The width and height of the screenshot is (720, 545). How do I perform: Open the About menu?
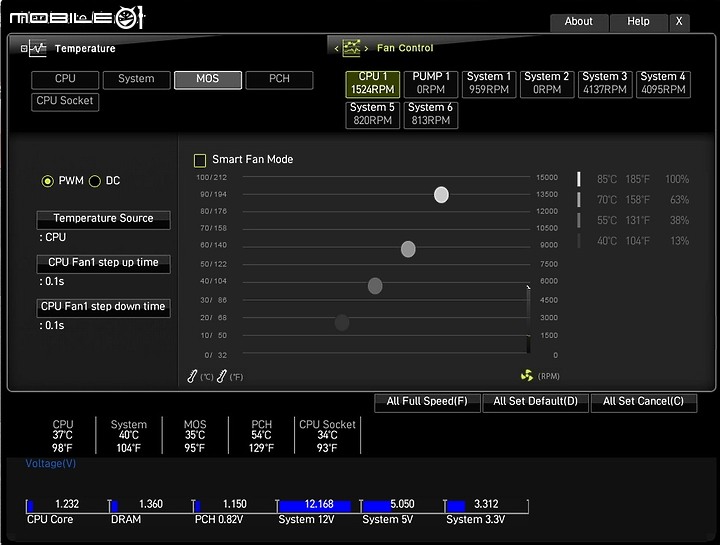(x=579, y=22)
